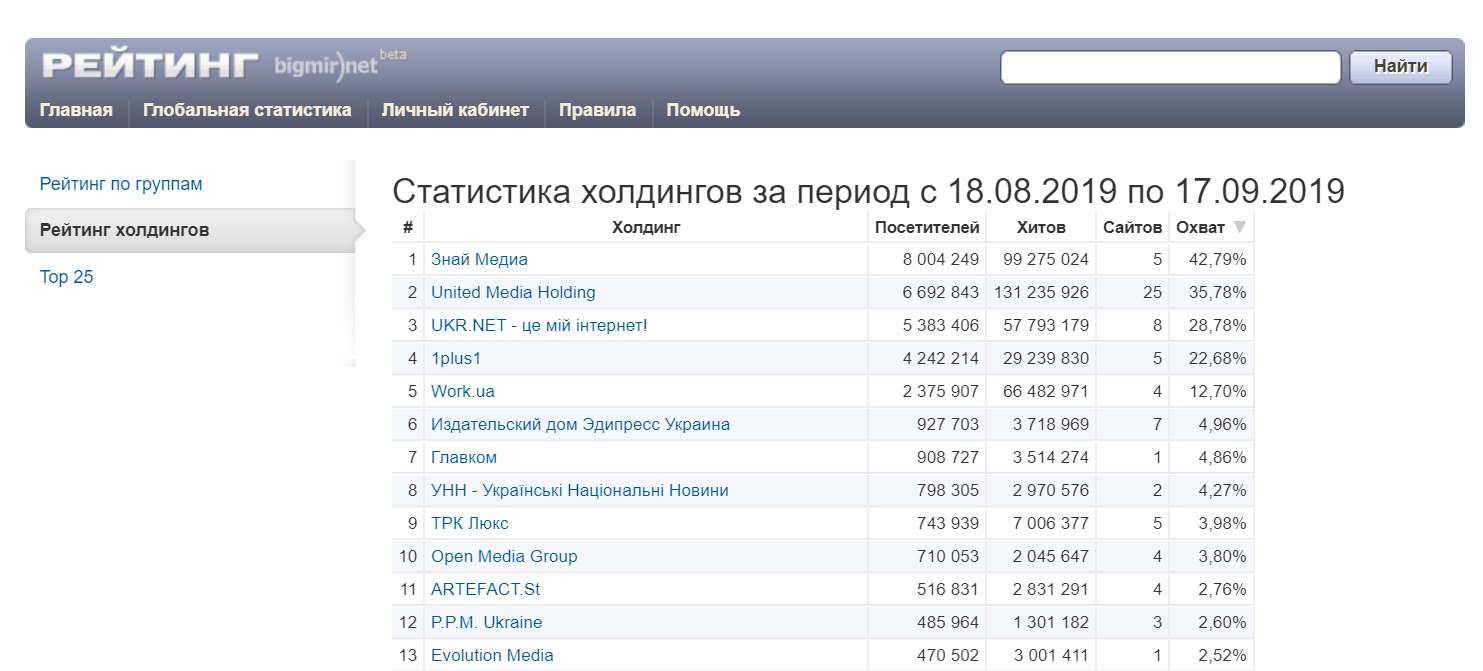1483x671 pixels.
Task: Click hits value 99 275 024
Action: tap(1046, 259)
